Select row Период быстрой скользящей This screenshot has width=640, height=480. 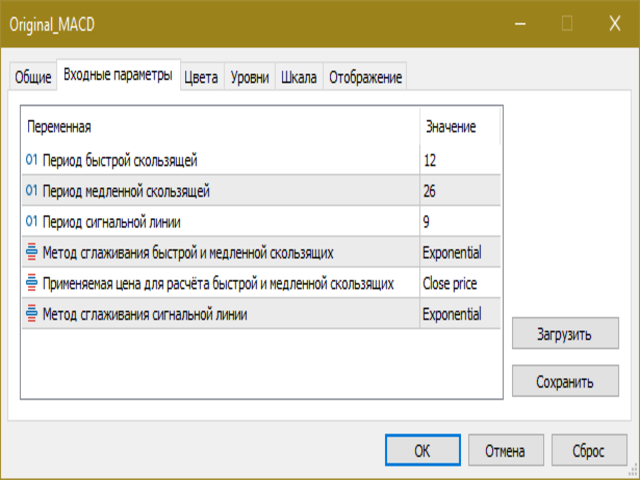(261, 160)
